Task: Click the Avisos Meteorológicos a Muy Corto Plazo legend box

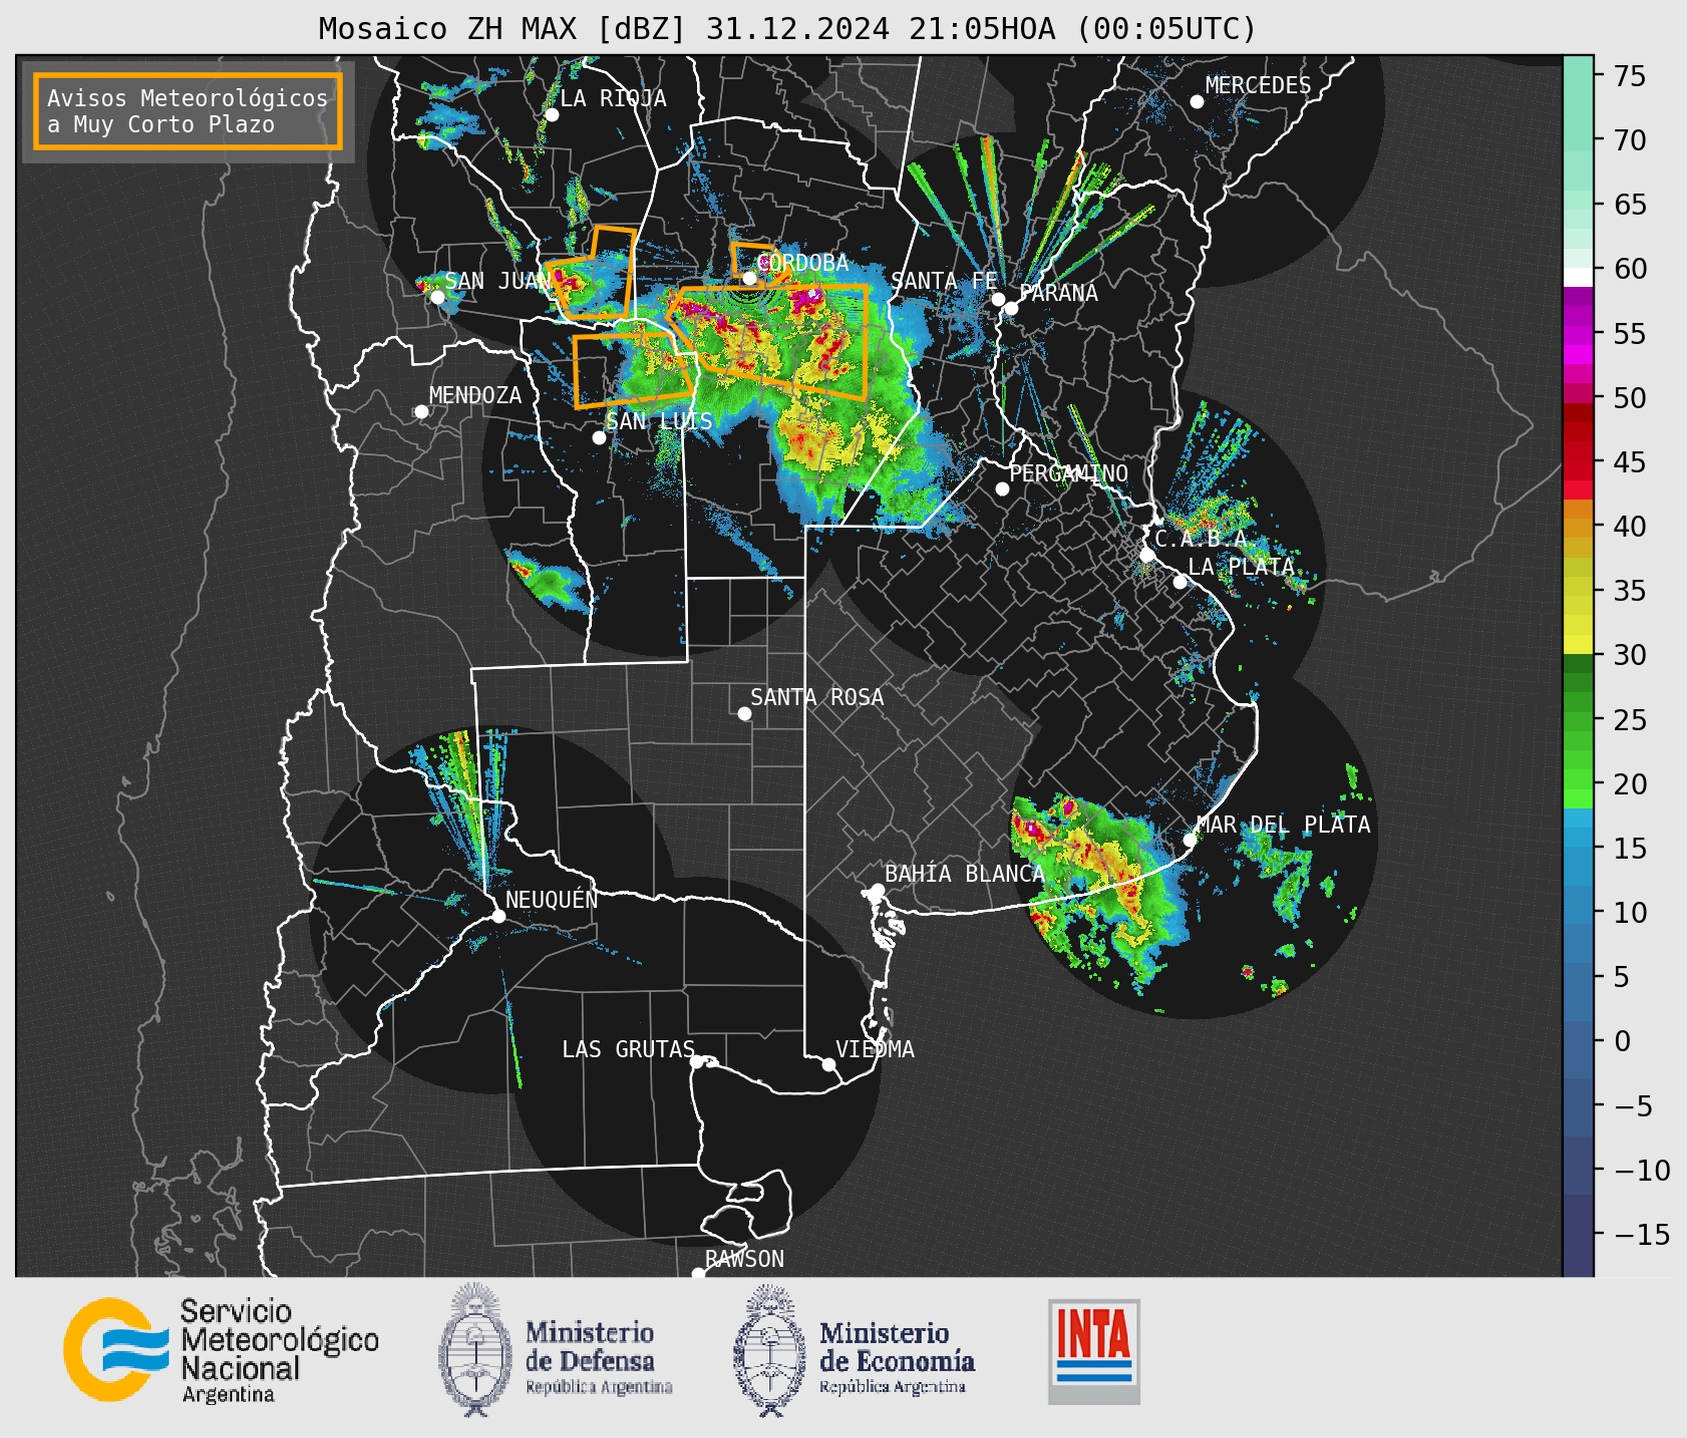Action: (x=188, y=111)
